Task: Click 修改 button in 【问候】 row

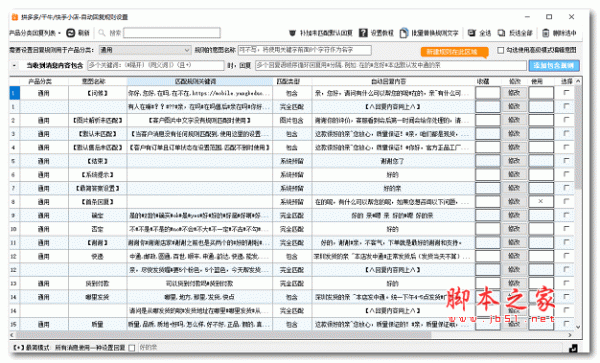Action: pos(514,93)
